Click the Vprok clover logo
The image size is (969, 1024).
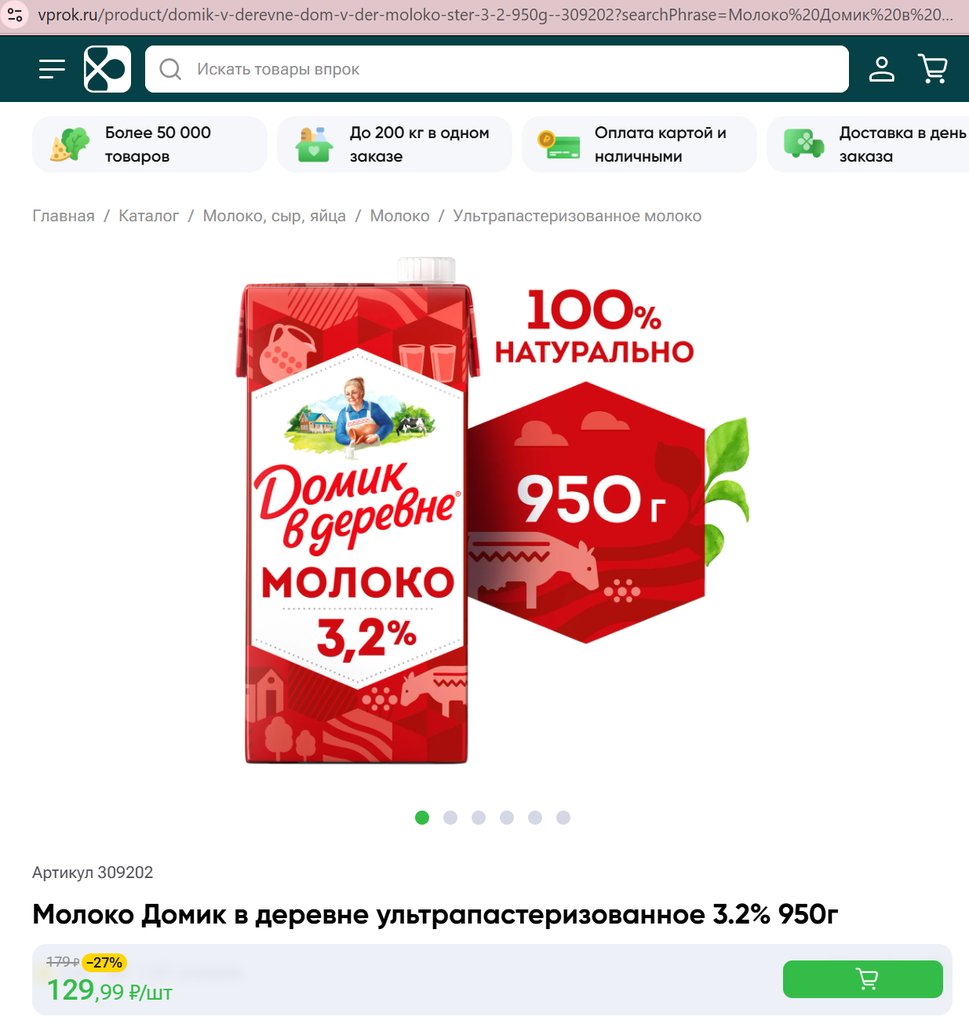(107, 69)
